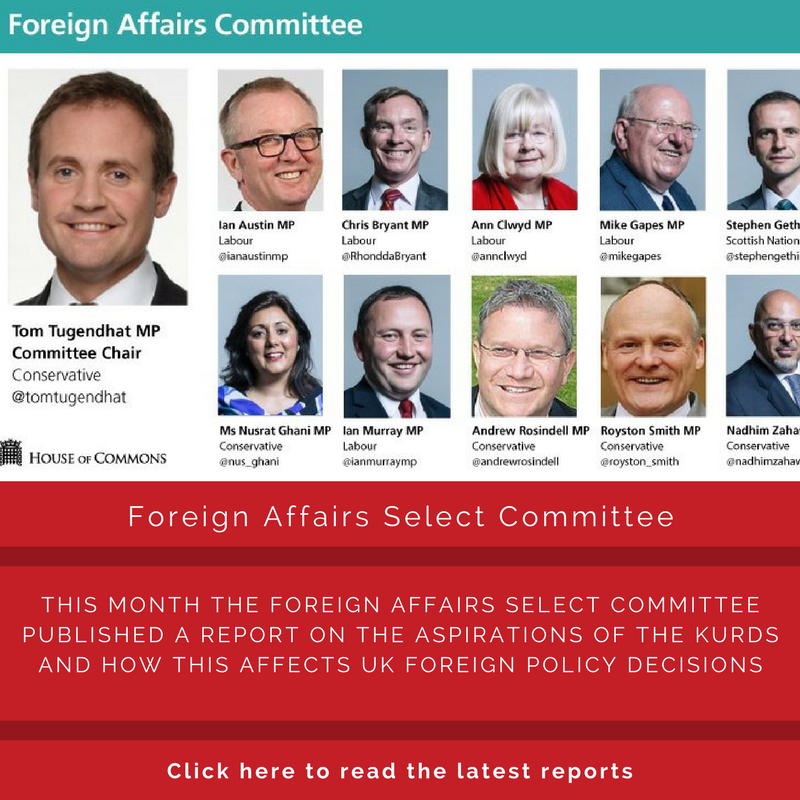The image size is (800, 800).
Task: Click the Foreign Affairs Committee header title
Action: tap(186, 24)
